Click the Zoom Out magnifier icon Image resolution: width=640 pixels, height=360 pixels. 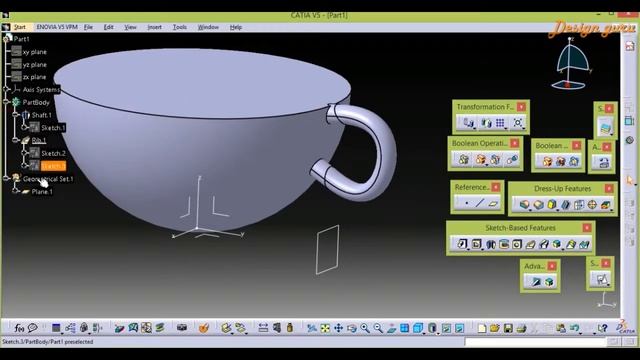(378, 328)
